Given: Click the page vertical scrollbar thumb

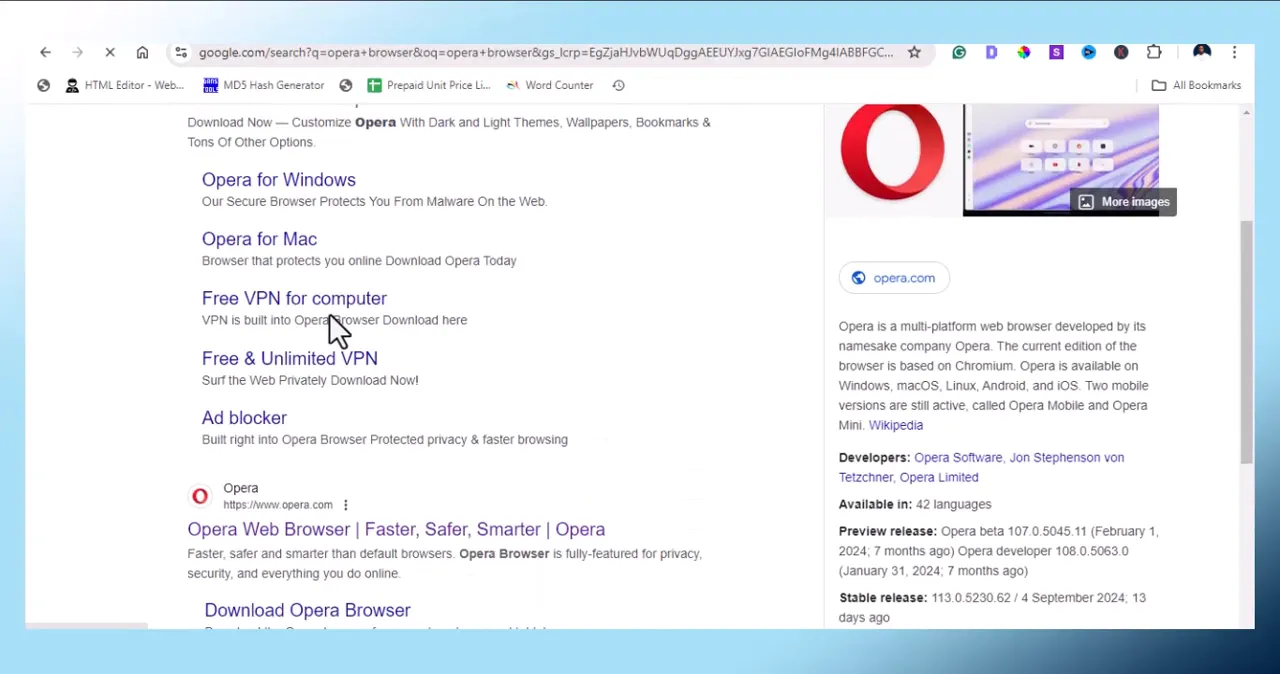Looking at the screenshot, I should pos(1246,343).
